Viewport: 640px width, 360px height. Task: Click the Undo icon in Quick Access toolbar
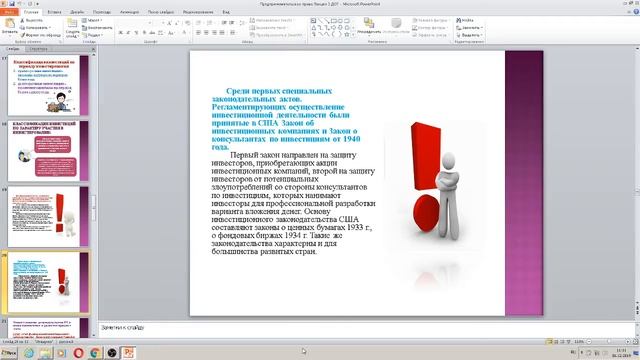pyautogui.click(x=19, y=4)
